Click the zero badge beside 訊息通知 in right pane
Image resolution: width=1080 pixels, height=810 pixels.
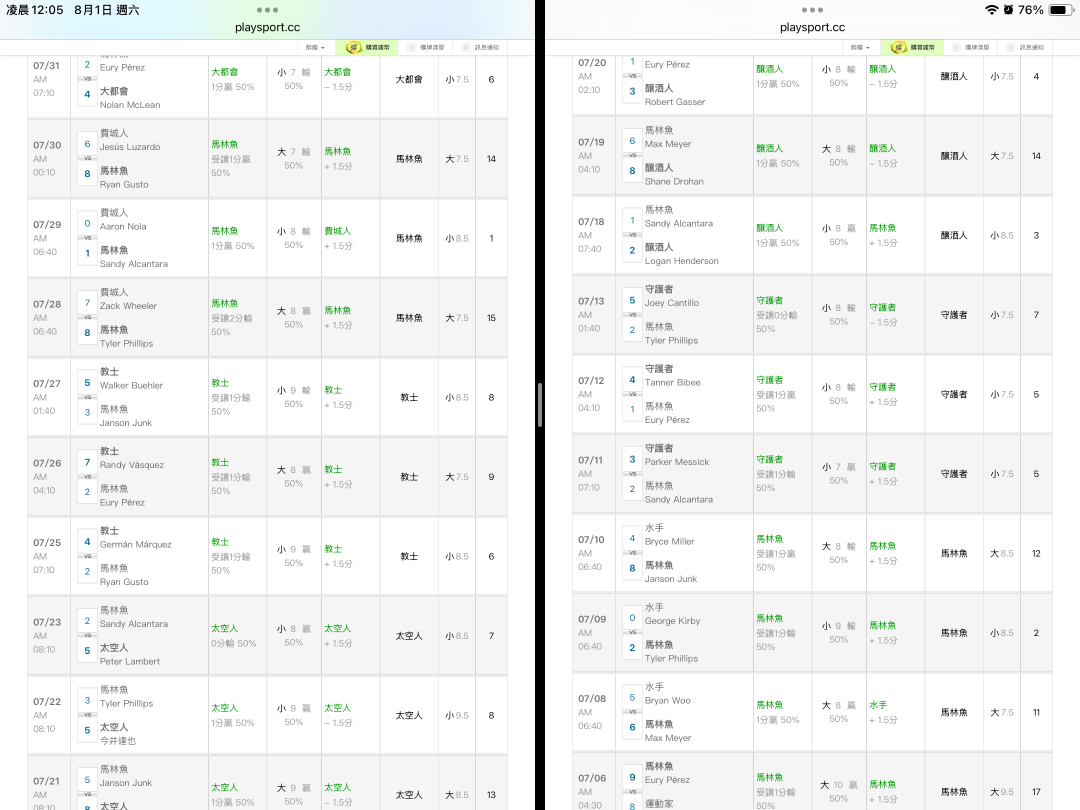tap(1010, 48)
